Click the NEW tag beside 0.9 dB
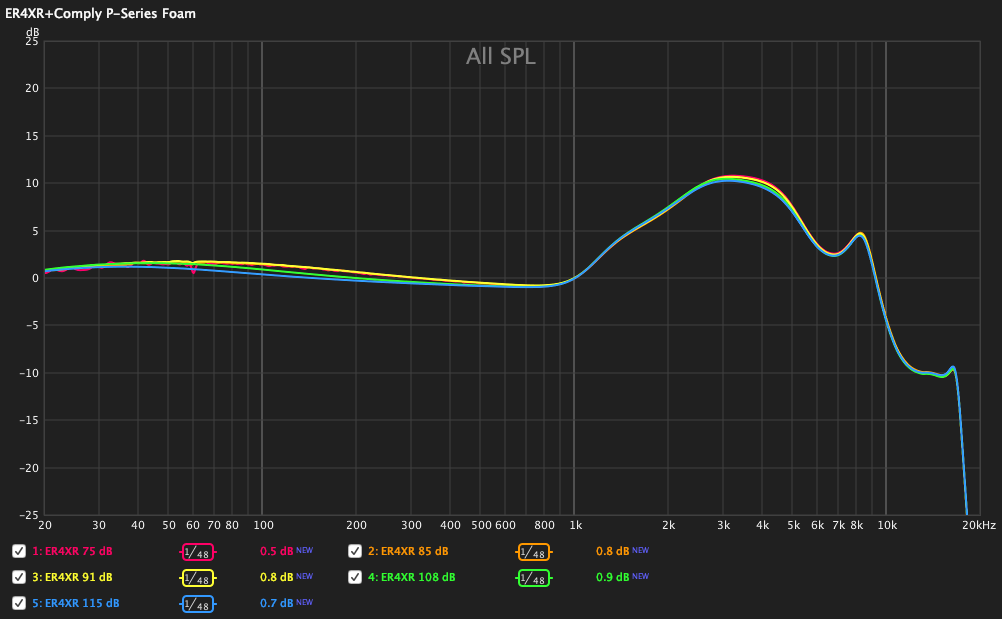1002x619 pixels. pyautogui.click(x=640, y=576)
